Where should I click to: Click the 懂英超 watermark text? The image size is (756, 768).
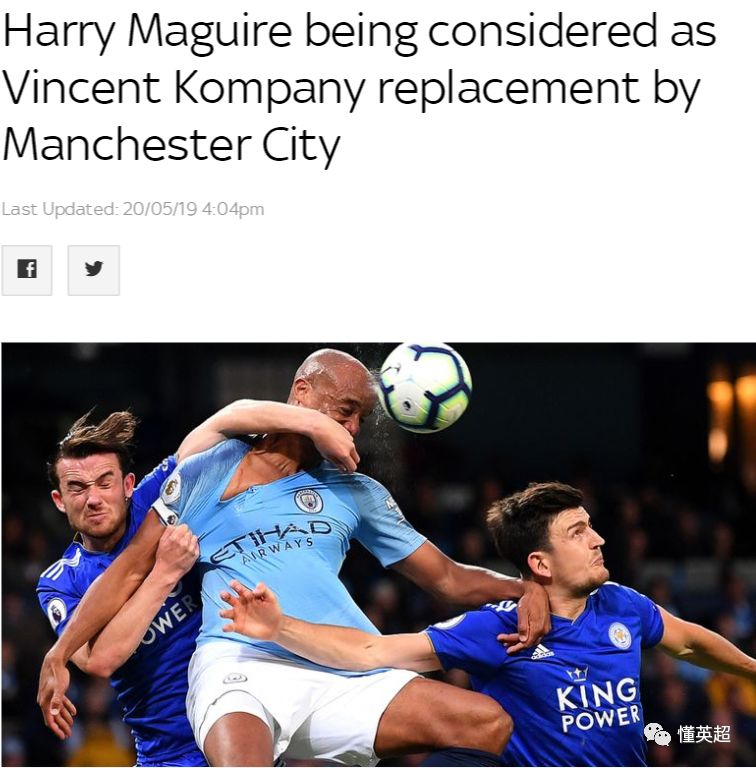pyautogui.click(x=704, y=734)
